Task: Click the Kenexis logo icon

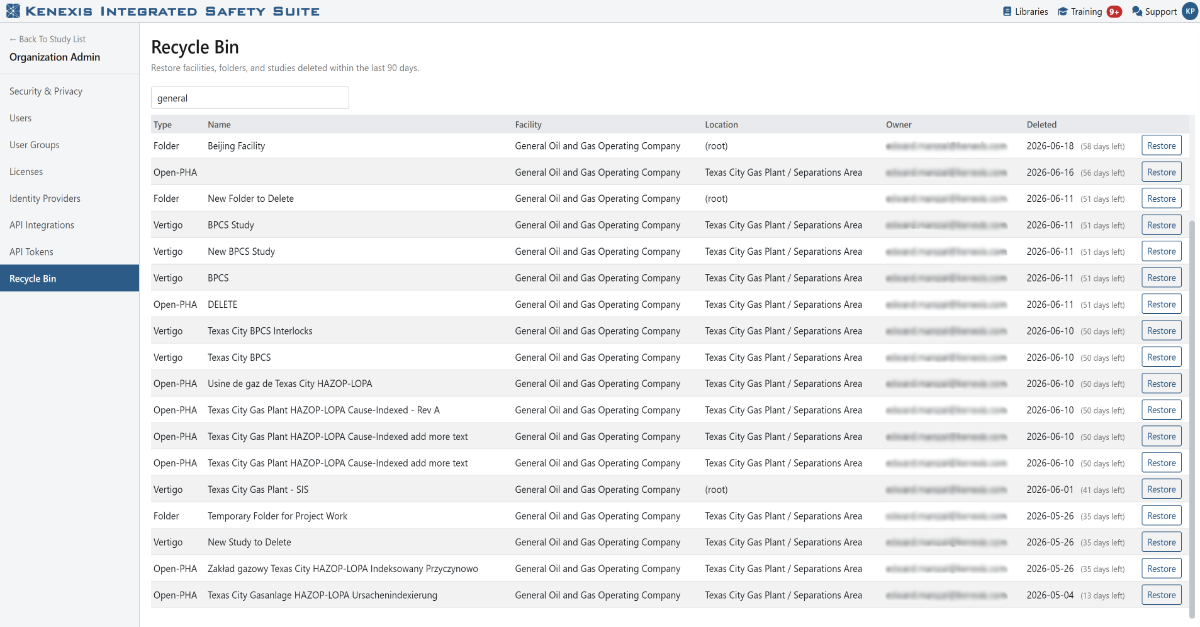Action: (12, 11)
